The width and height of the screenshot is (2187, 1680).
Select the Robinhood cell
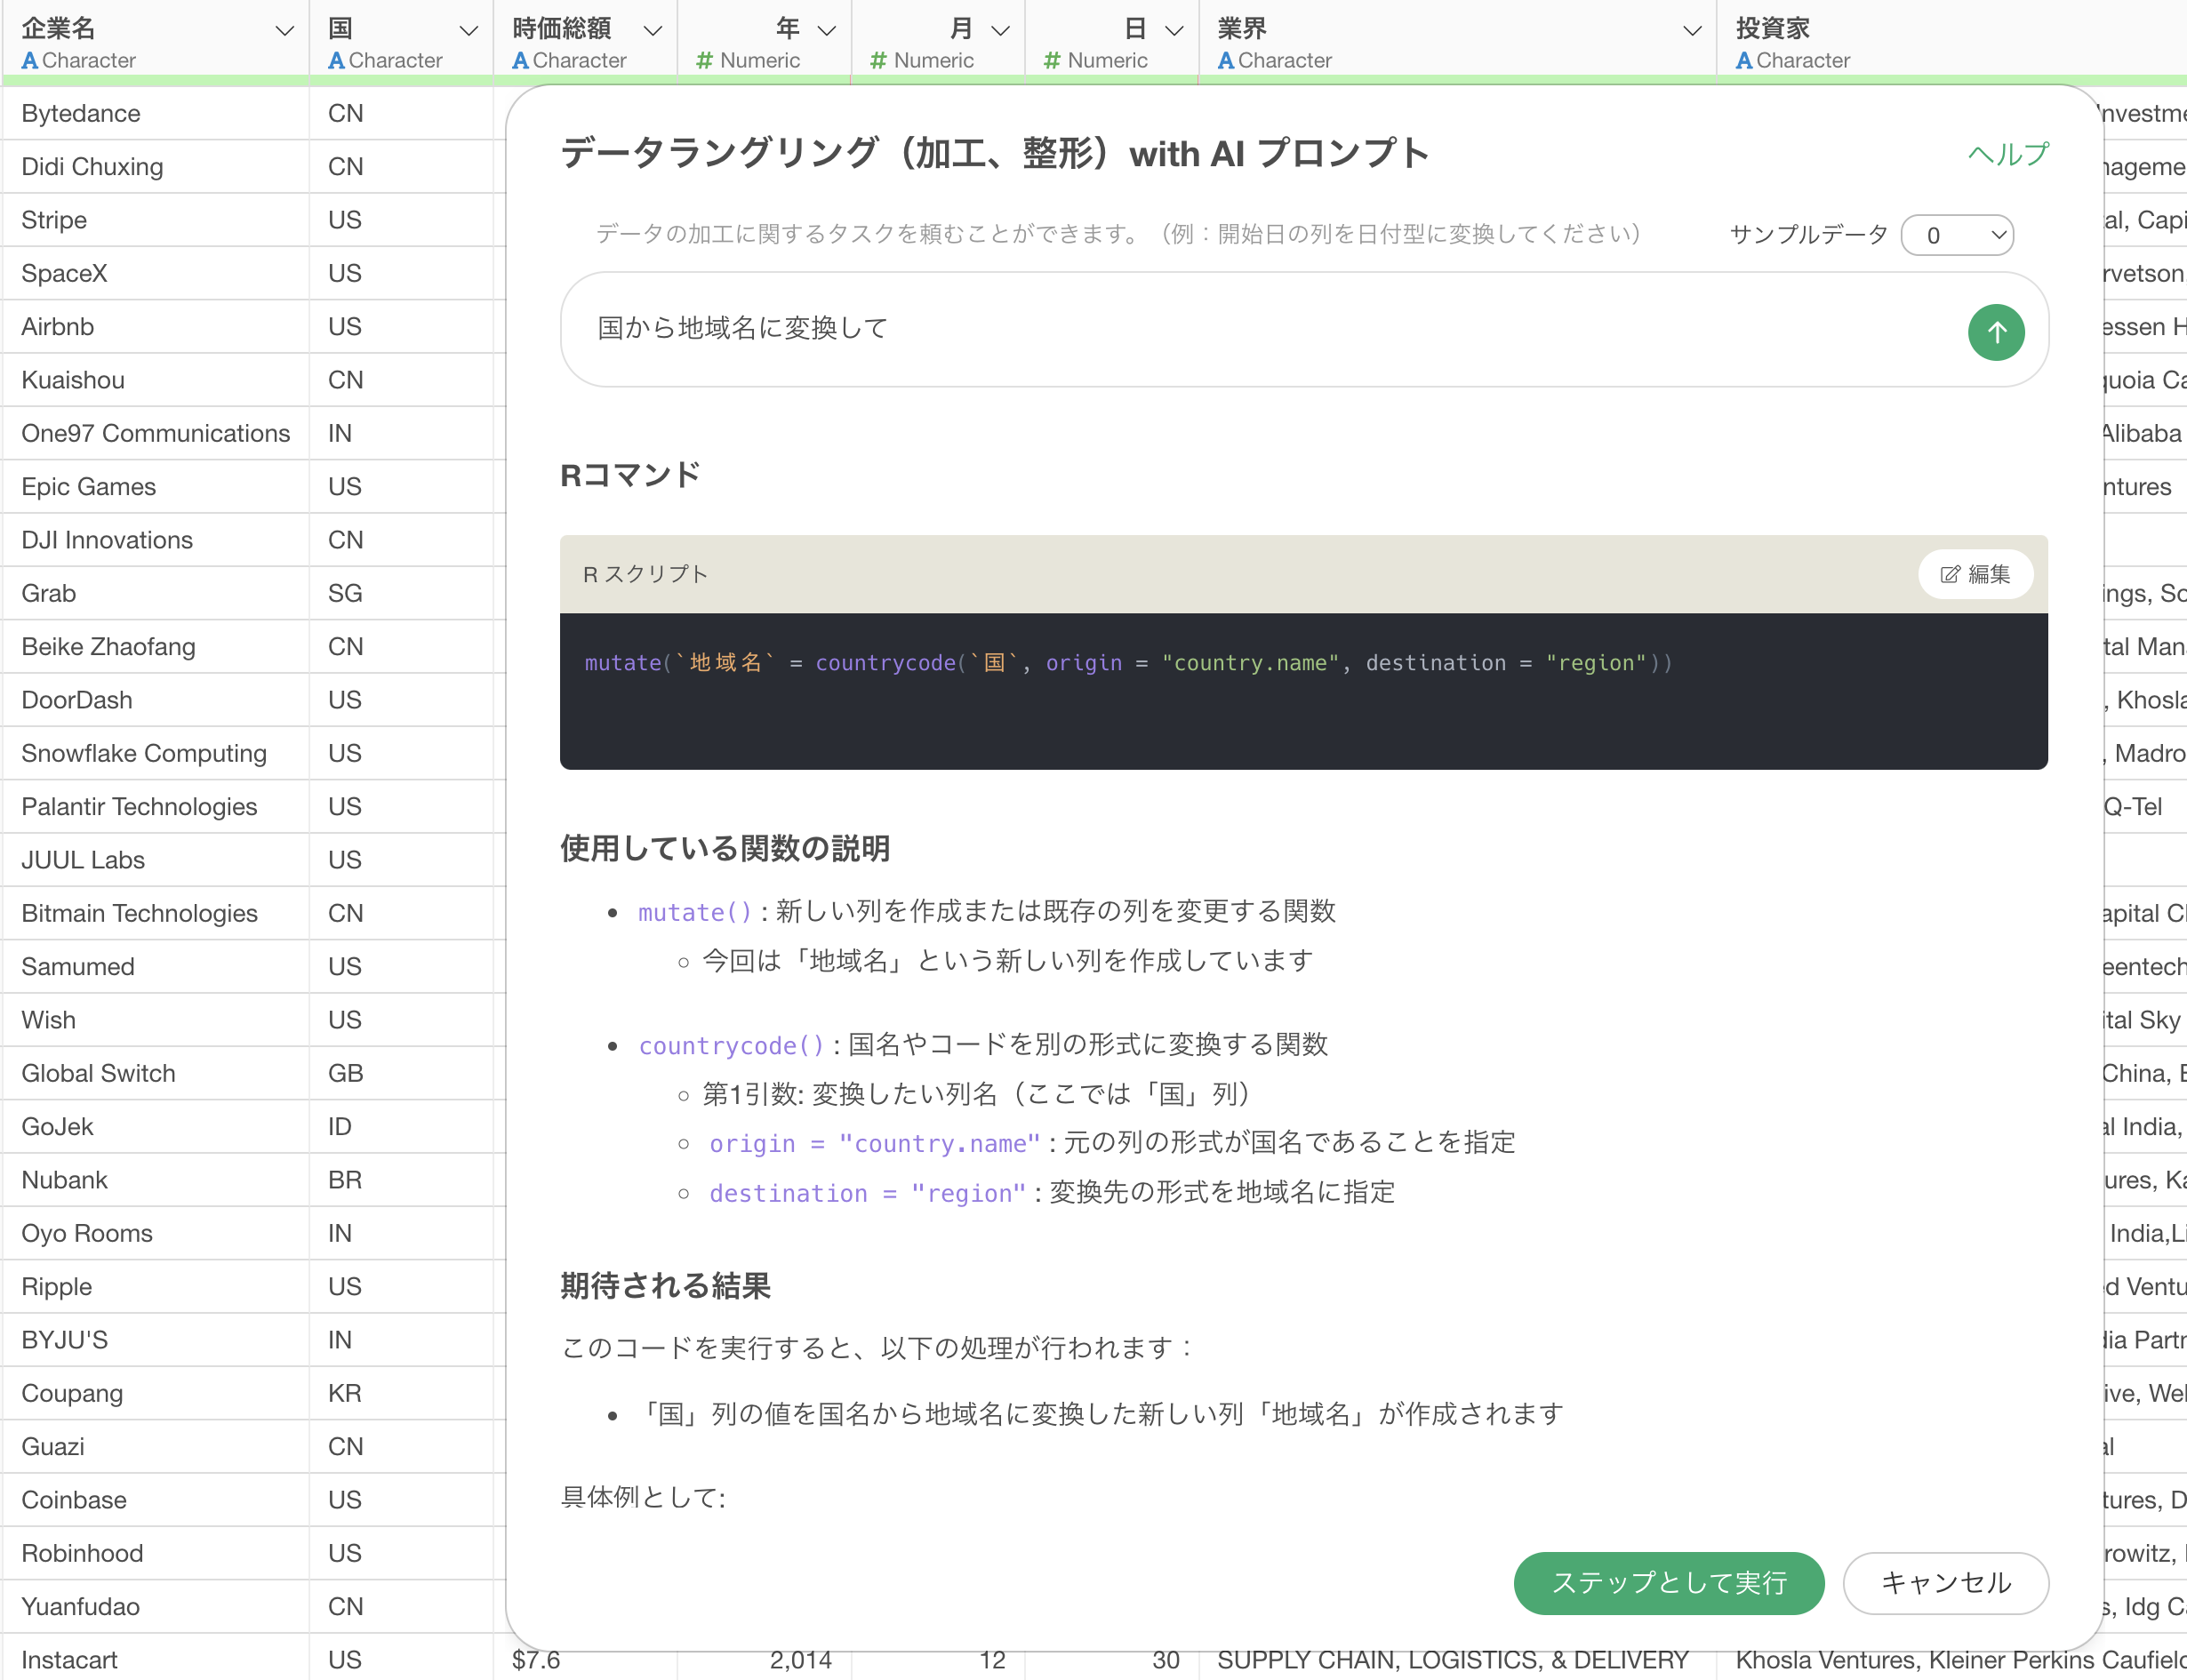point(155,1553)
